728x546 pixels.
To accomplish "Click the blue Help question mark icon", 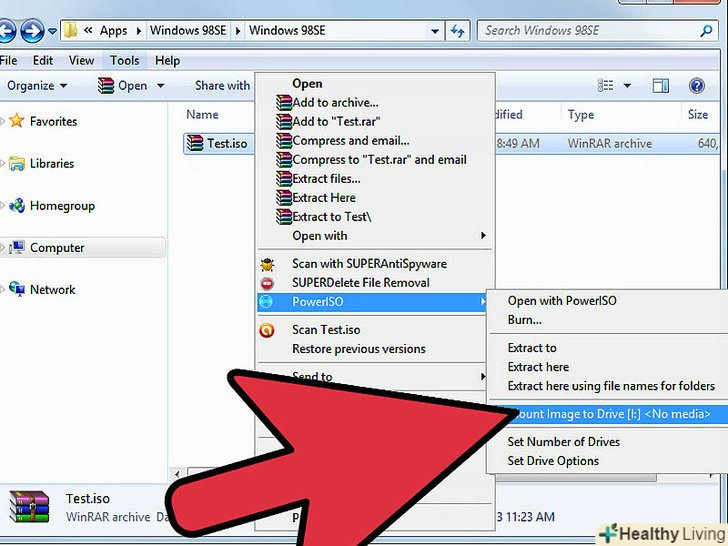I will [x=697, y=86].
